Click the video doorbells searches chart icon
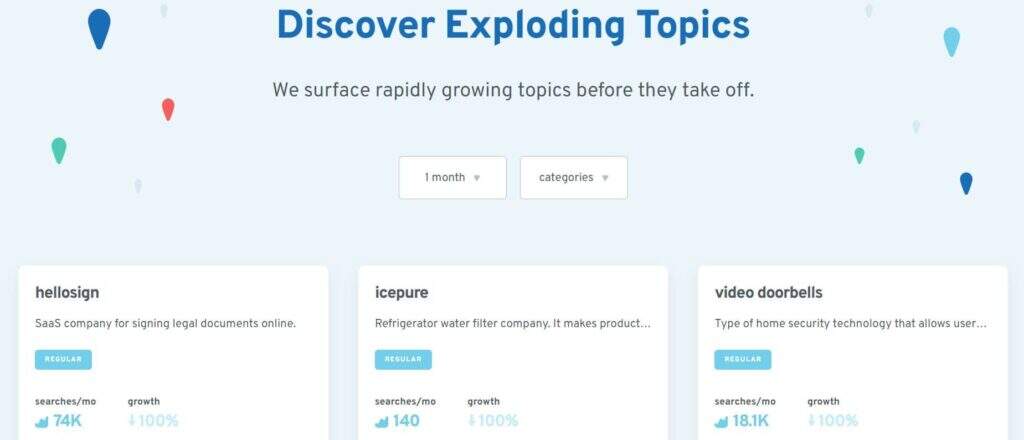This screenshot has height=440, width=1024. (x=722, y=422)
